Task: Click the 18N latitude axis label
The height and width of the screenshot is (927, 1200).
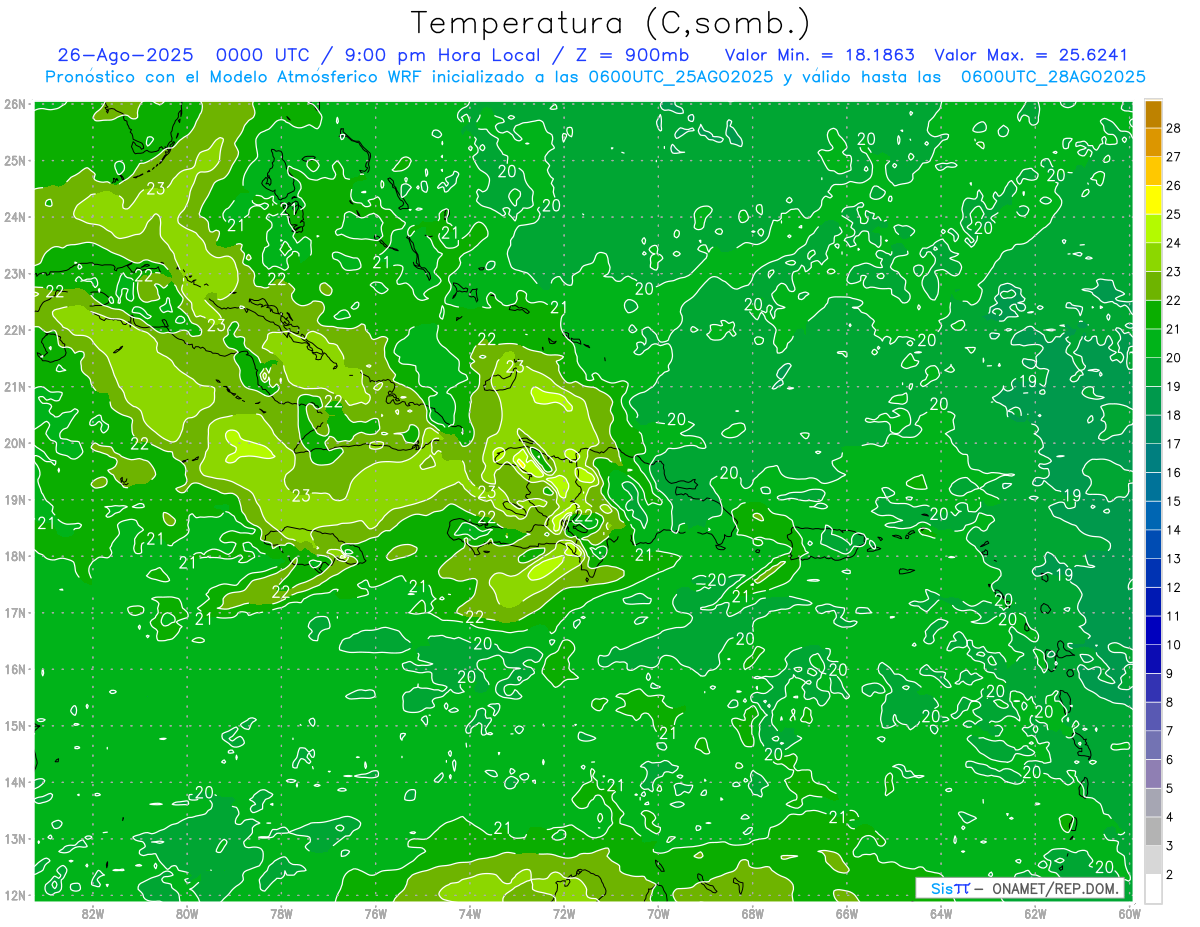Action: click(15, 556)
